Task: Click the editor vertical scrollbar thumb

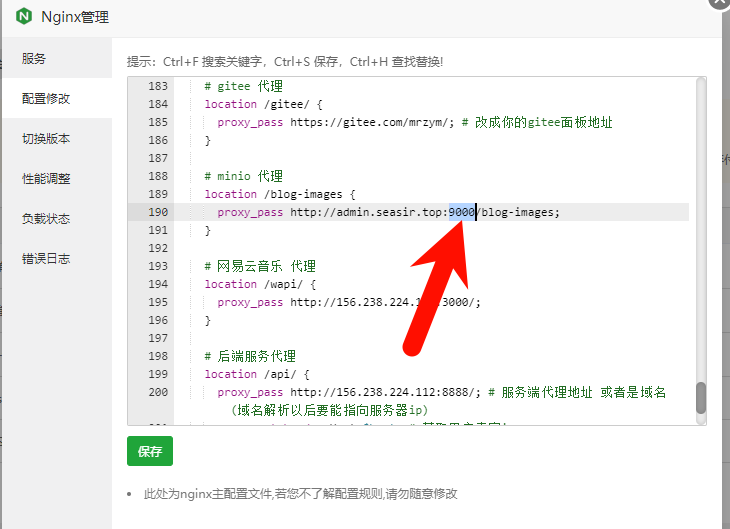Action: click(x=701, y=398)
